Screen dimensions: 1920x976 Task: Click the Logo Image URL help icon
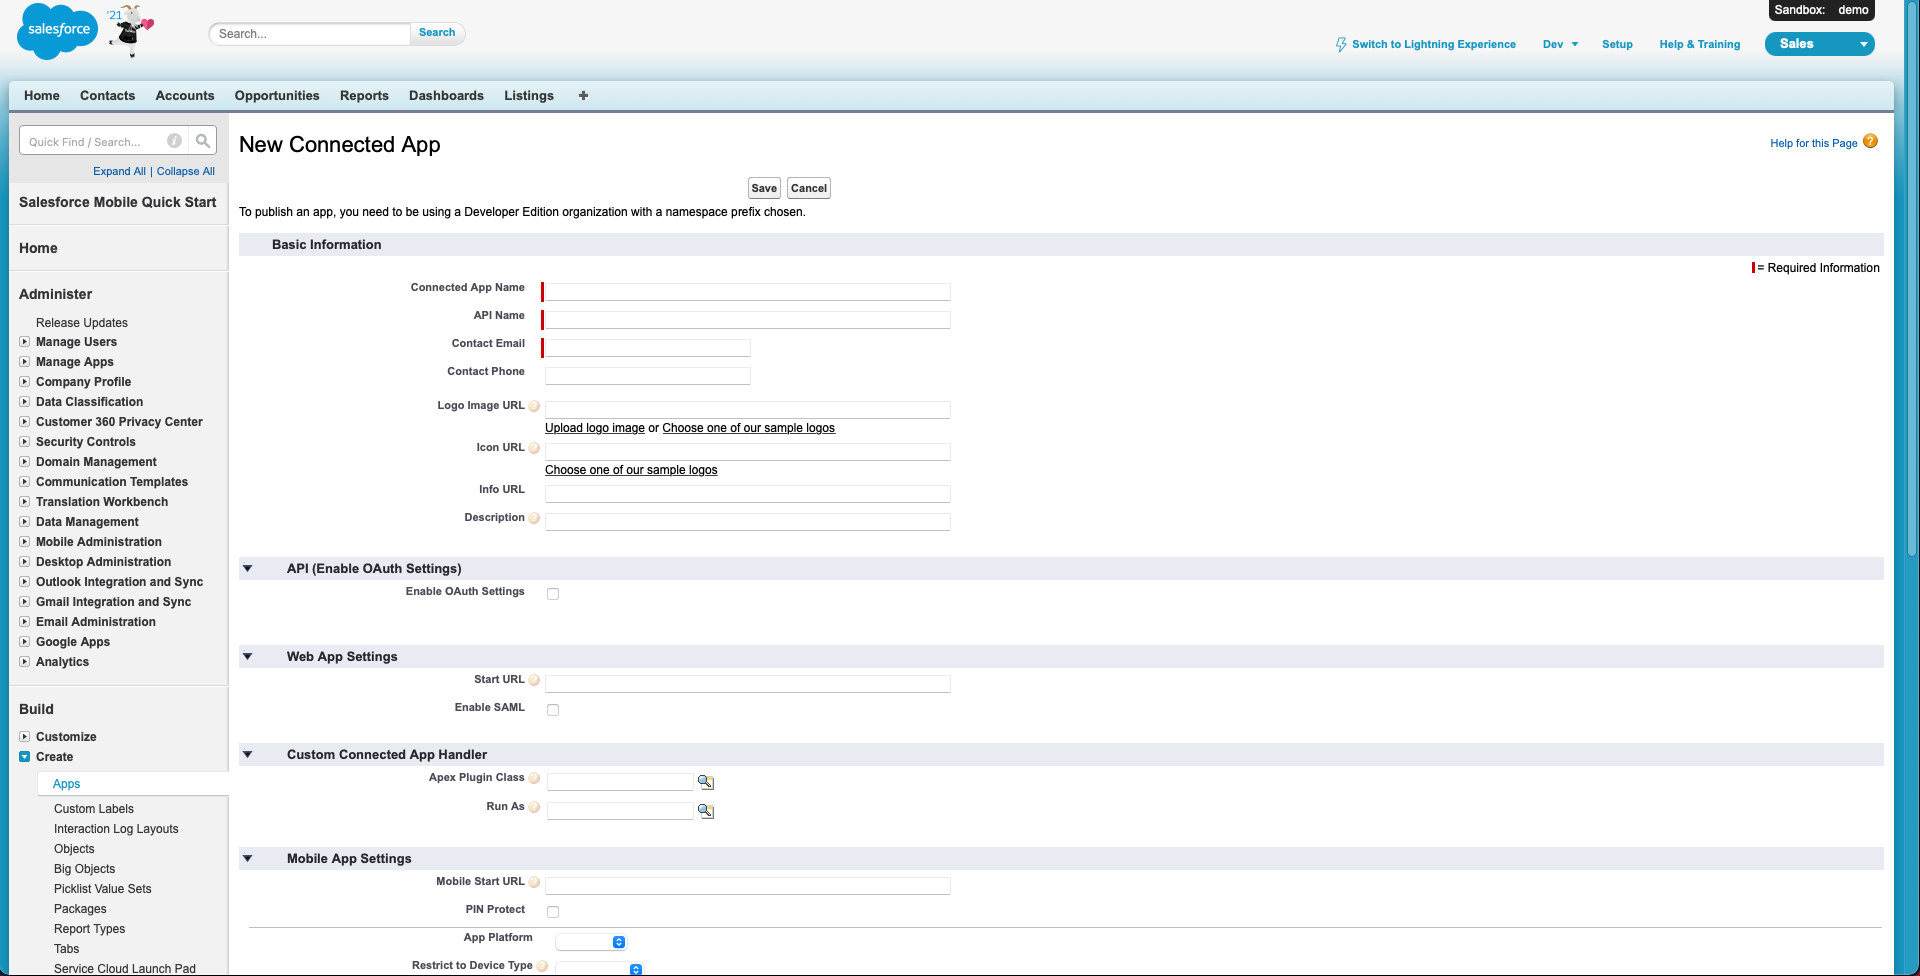[534, 406]
